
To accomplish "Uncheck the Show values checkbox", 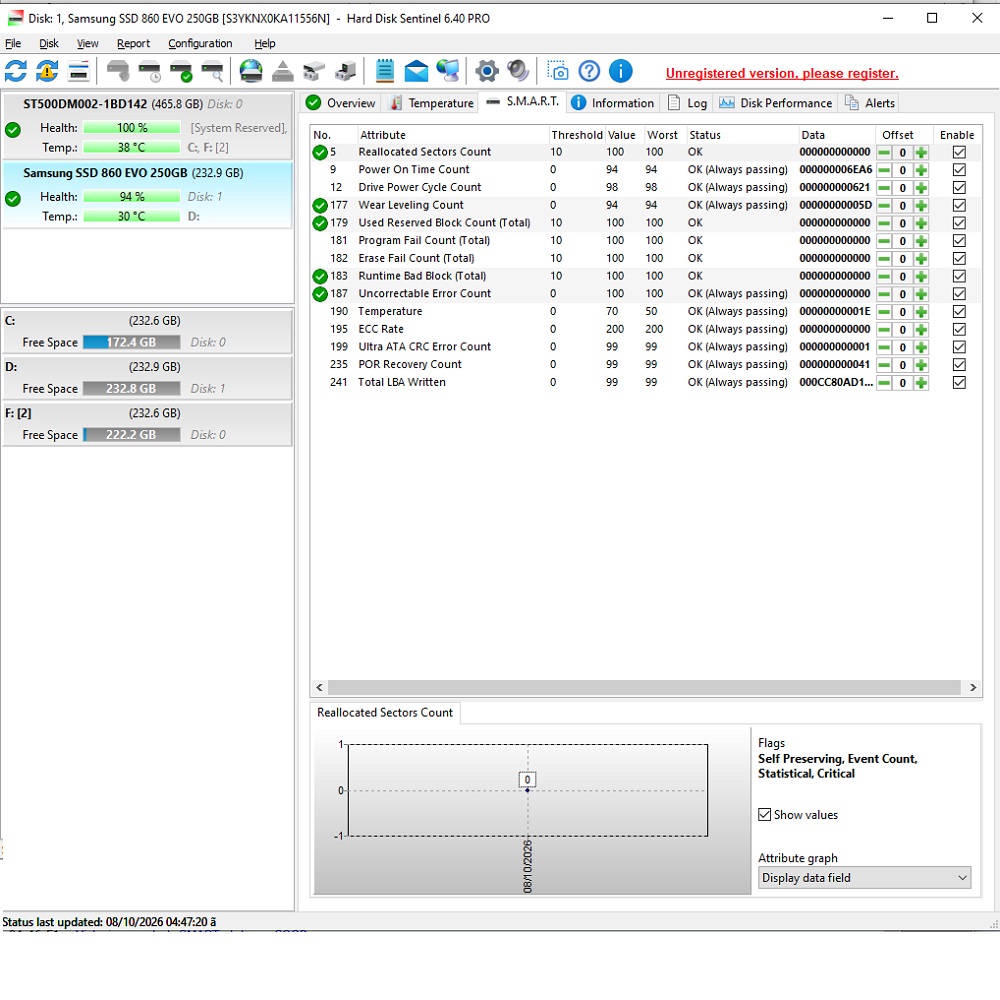I will 764,814.
